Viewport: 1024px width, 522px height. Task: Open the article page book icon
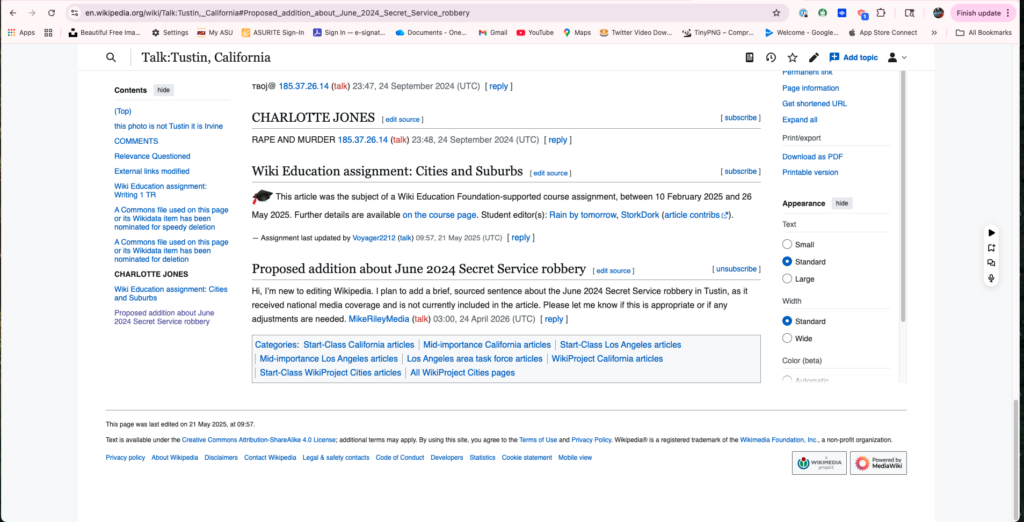[750, 57]
